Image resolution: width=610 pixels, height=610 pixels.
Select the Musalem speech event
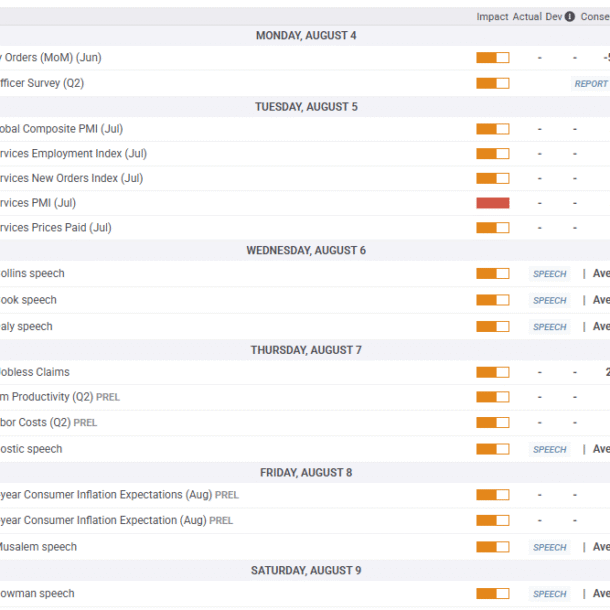tap(39, 547)
